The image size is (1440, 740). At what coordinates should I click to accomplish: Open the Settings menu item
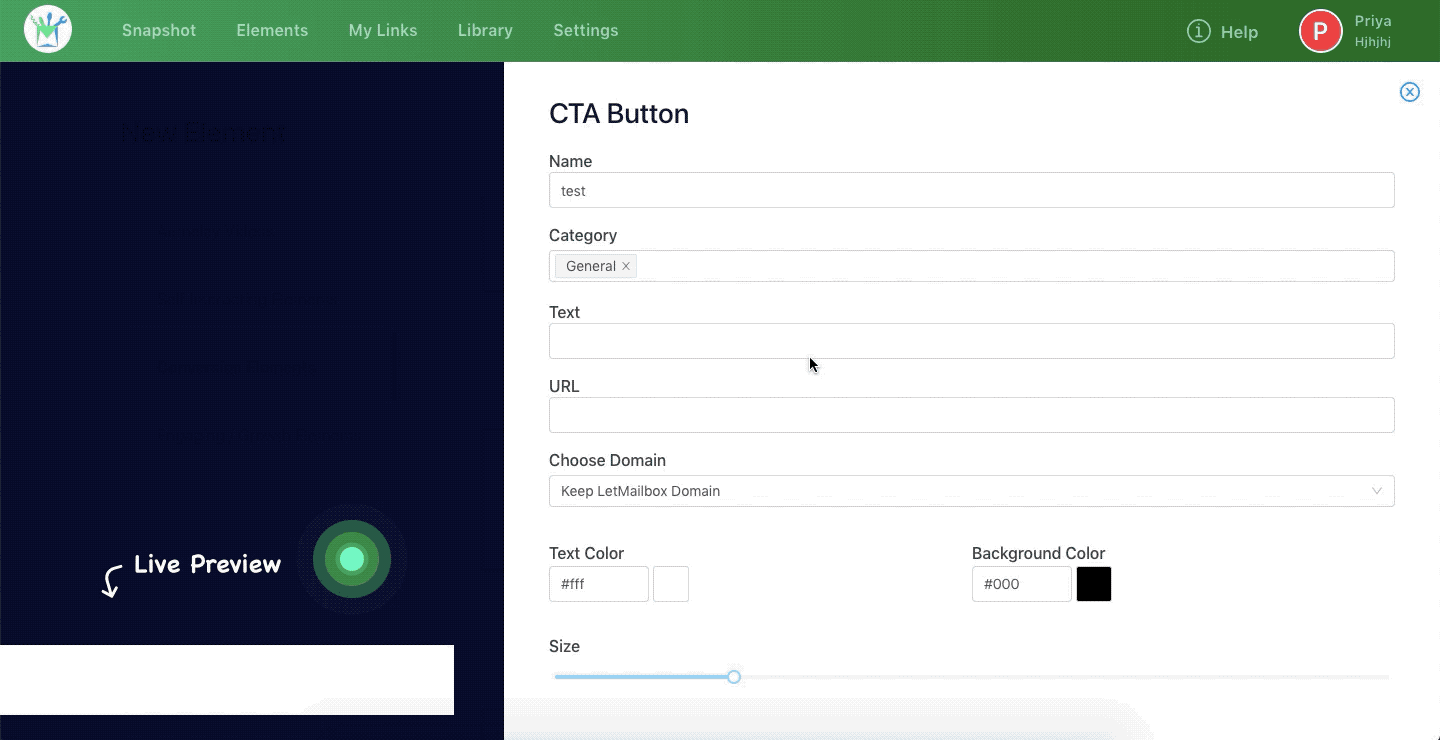tap(586, 30)
